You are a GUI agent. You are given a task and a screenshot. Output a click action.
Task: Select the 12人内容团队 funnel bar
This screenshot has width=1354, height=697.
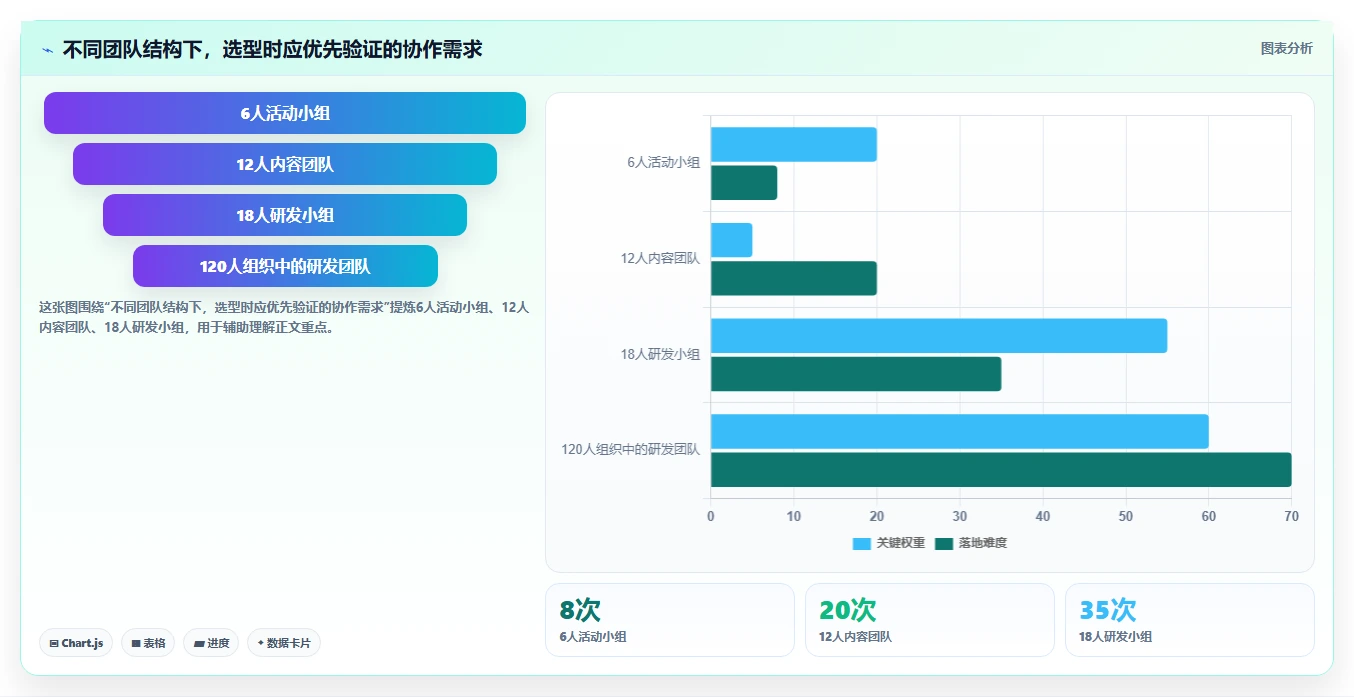285,164
